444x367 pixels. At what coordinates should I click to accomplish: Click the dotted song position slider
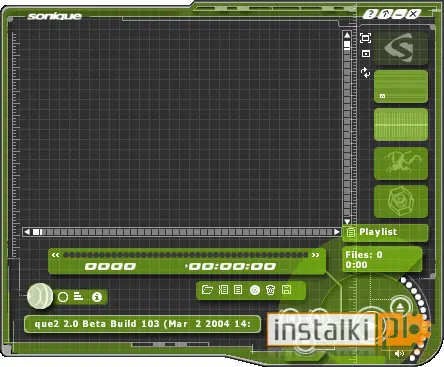coord(185,255)
